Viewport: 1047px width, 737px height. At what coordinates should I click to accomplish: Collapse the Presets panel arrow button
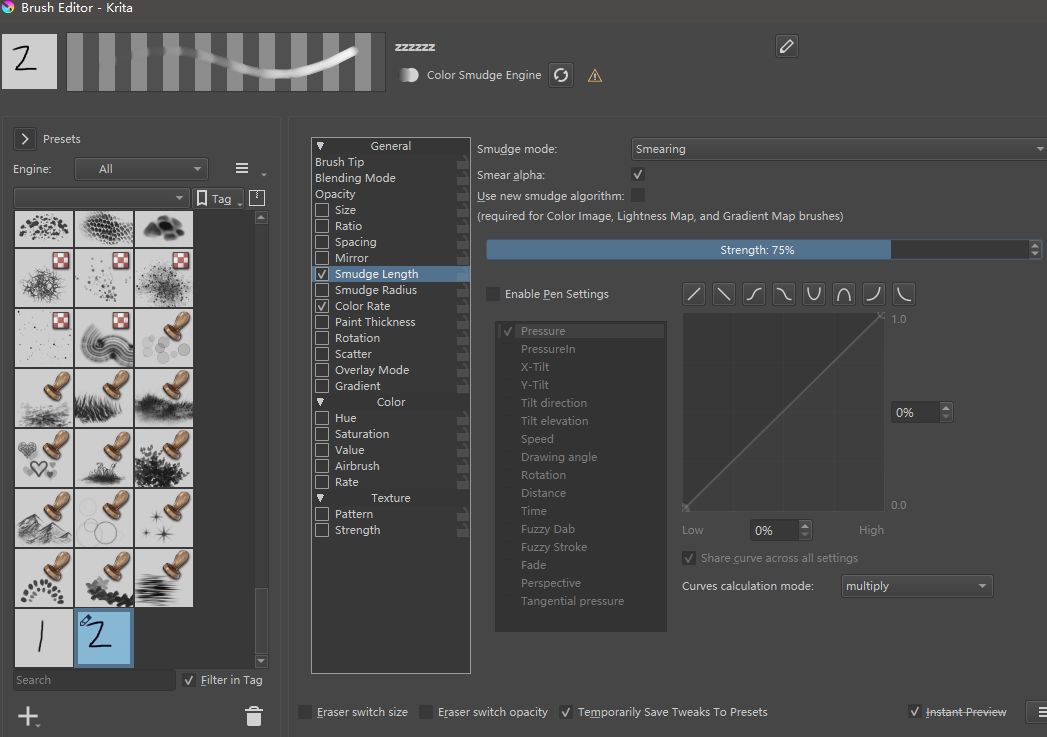tap(25, 139)
